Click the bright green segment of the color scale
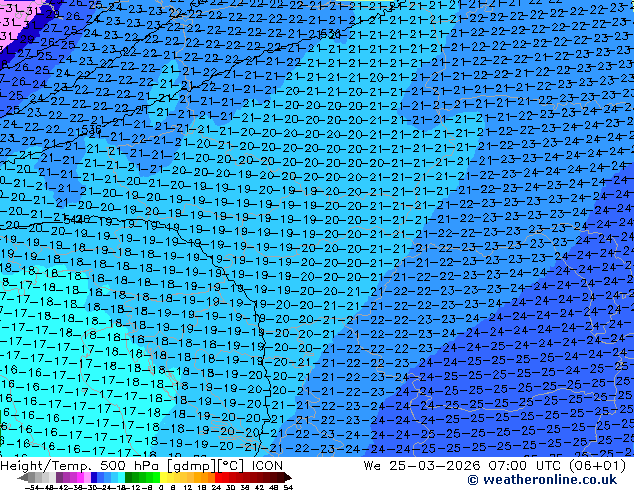 coord(156,477)
